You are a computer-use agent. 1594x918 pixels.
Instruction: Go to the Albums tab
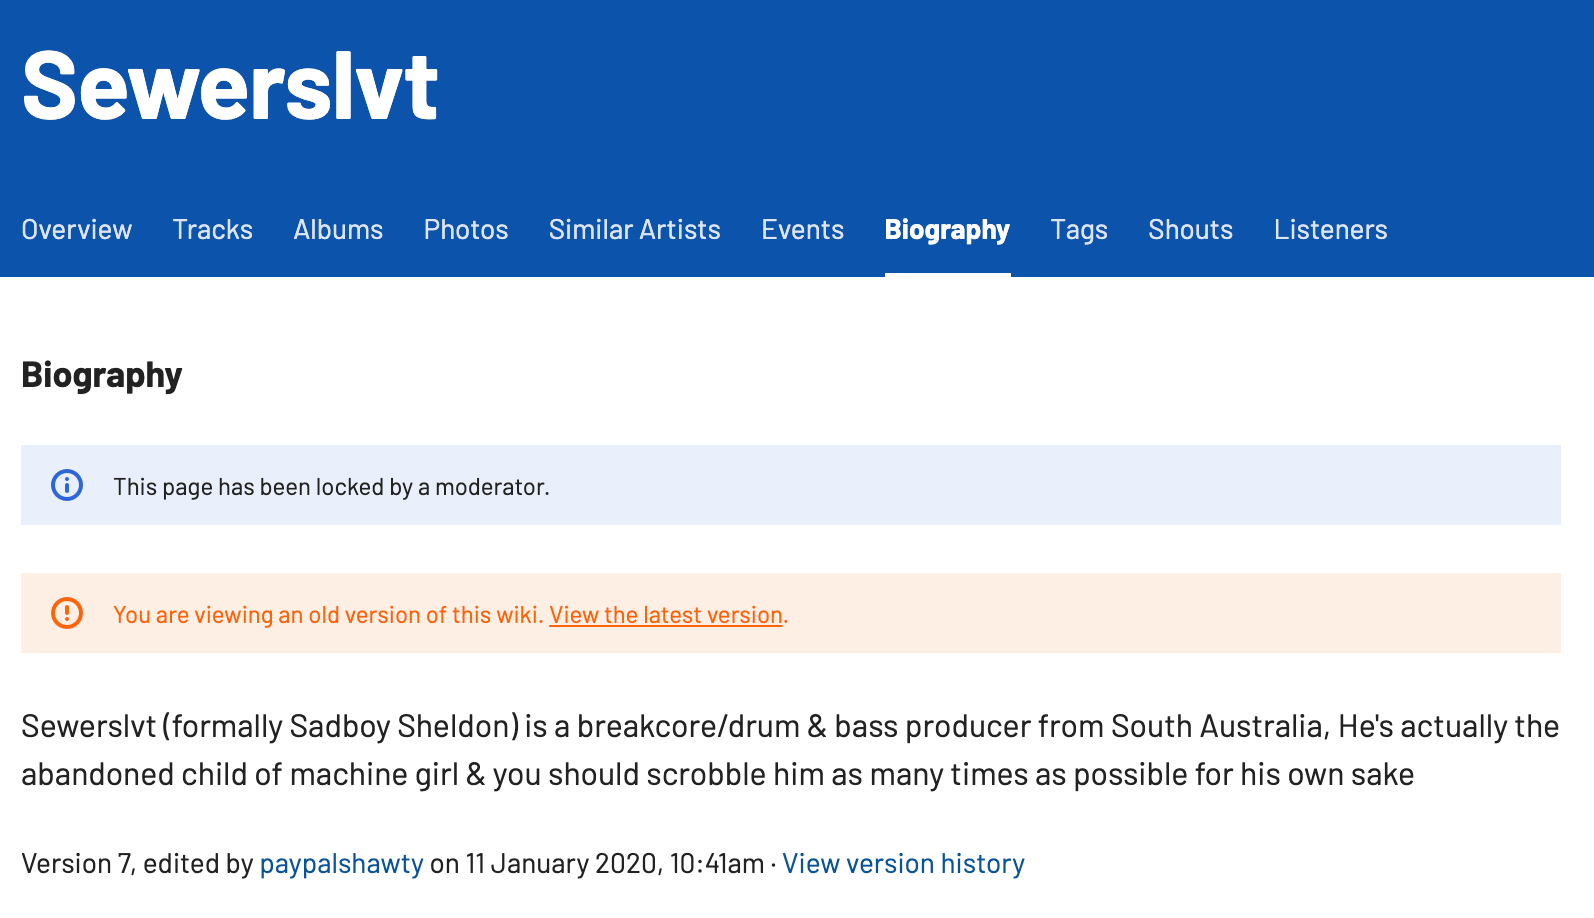pyautogui.click(x=338, y=230)
